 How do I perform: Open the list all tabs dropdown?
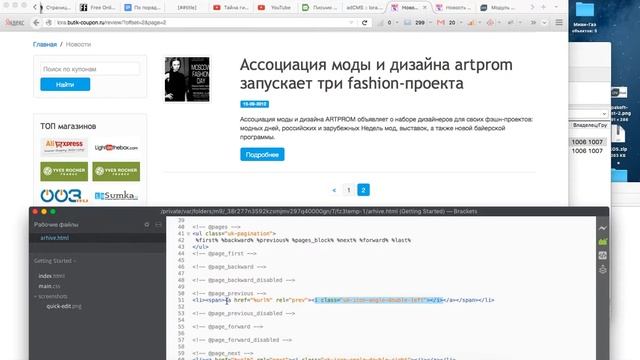point(556,7)
